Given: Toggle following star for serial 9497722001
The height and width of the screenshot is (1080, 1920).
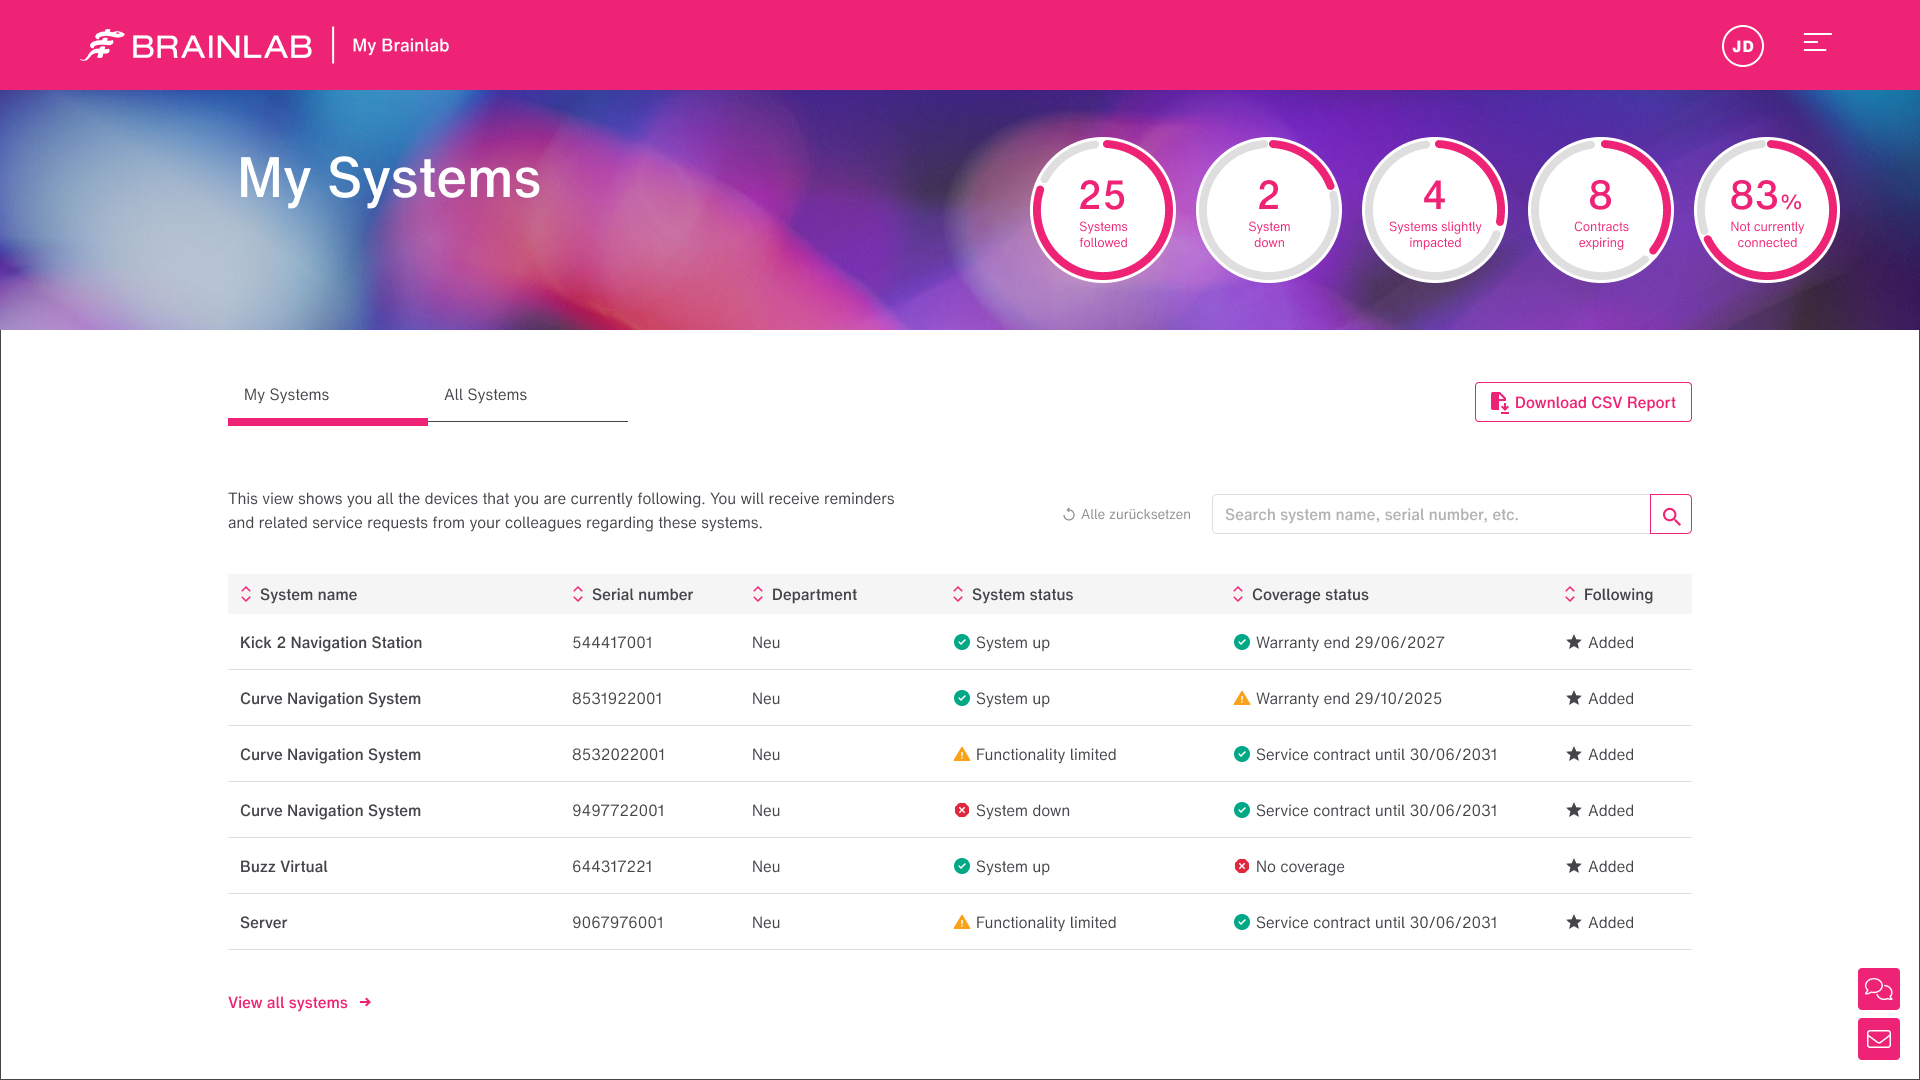Looking at the screenshot, I should pyautogui.click(x=1573, y=810).
